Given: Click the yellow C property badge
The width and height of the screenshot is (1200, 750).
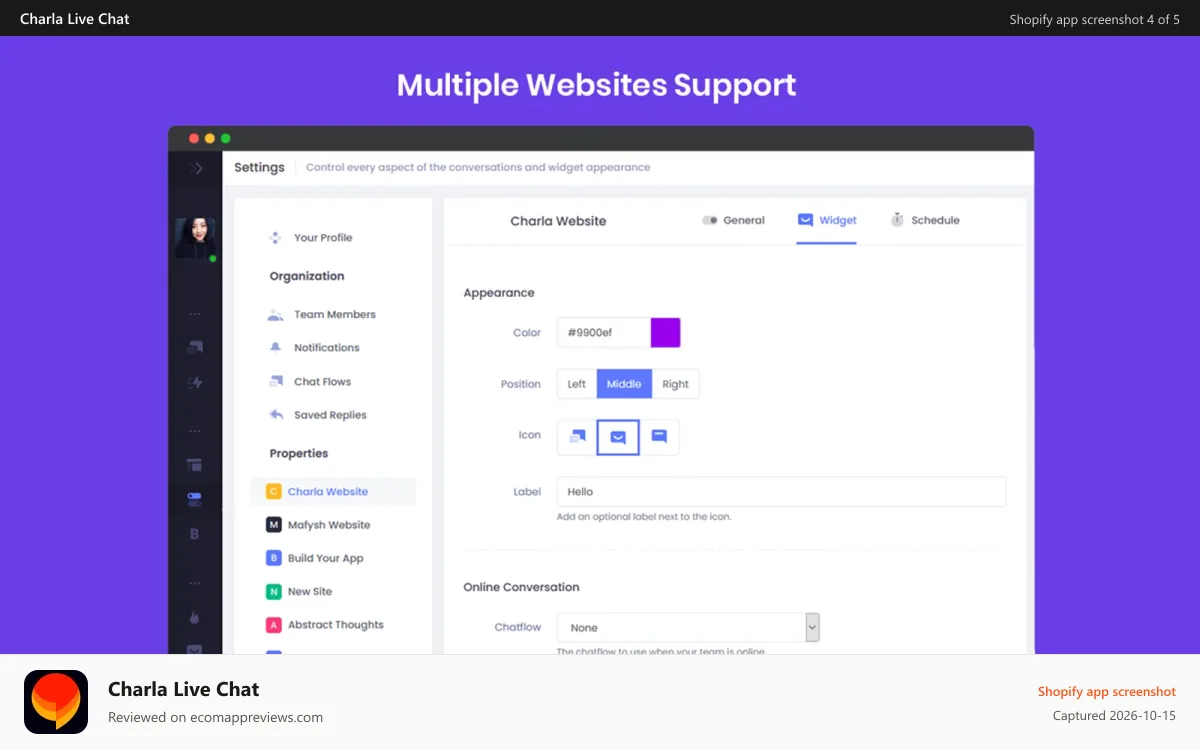Looking at the screenshot, I should pos(273,491).
